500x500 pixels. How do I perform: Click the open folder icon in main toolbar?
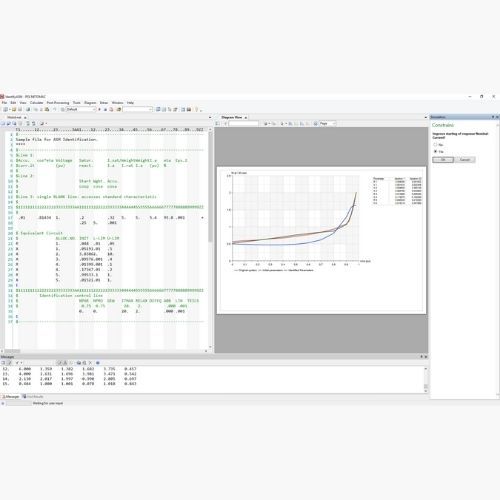tap(14, 109)
